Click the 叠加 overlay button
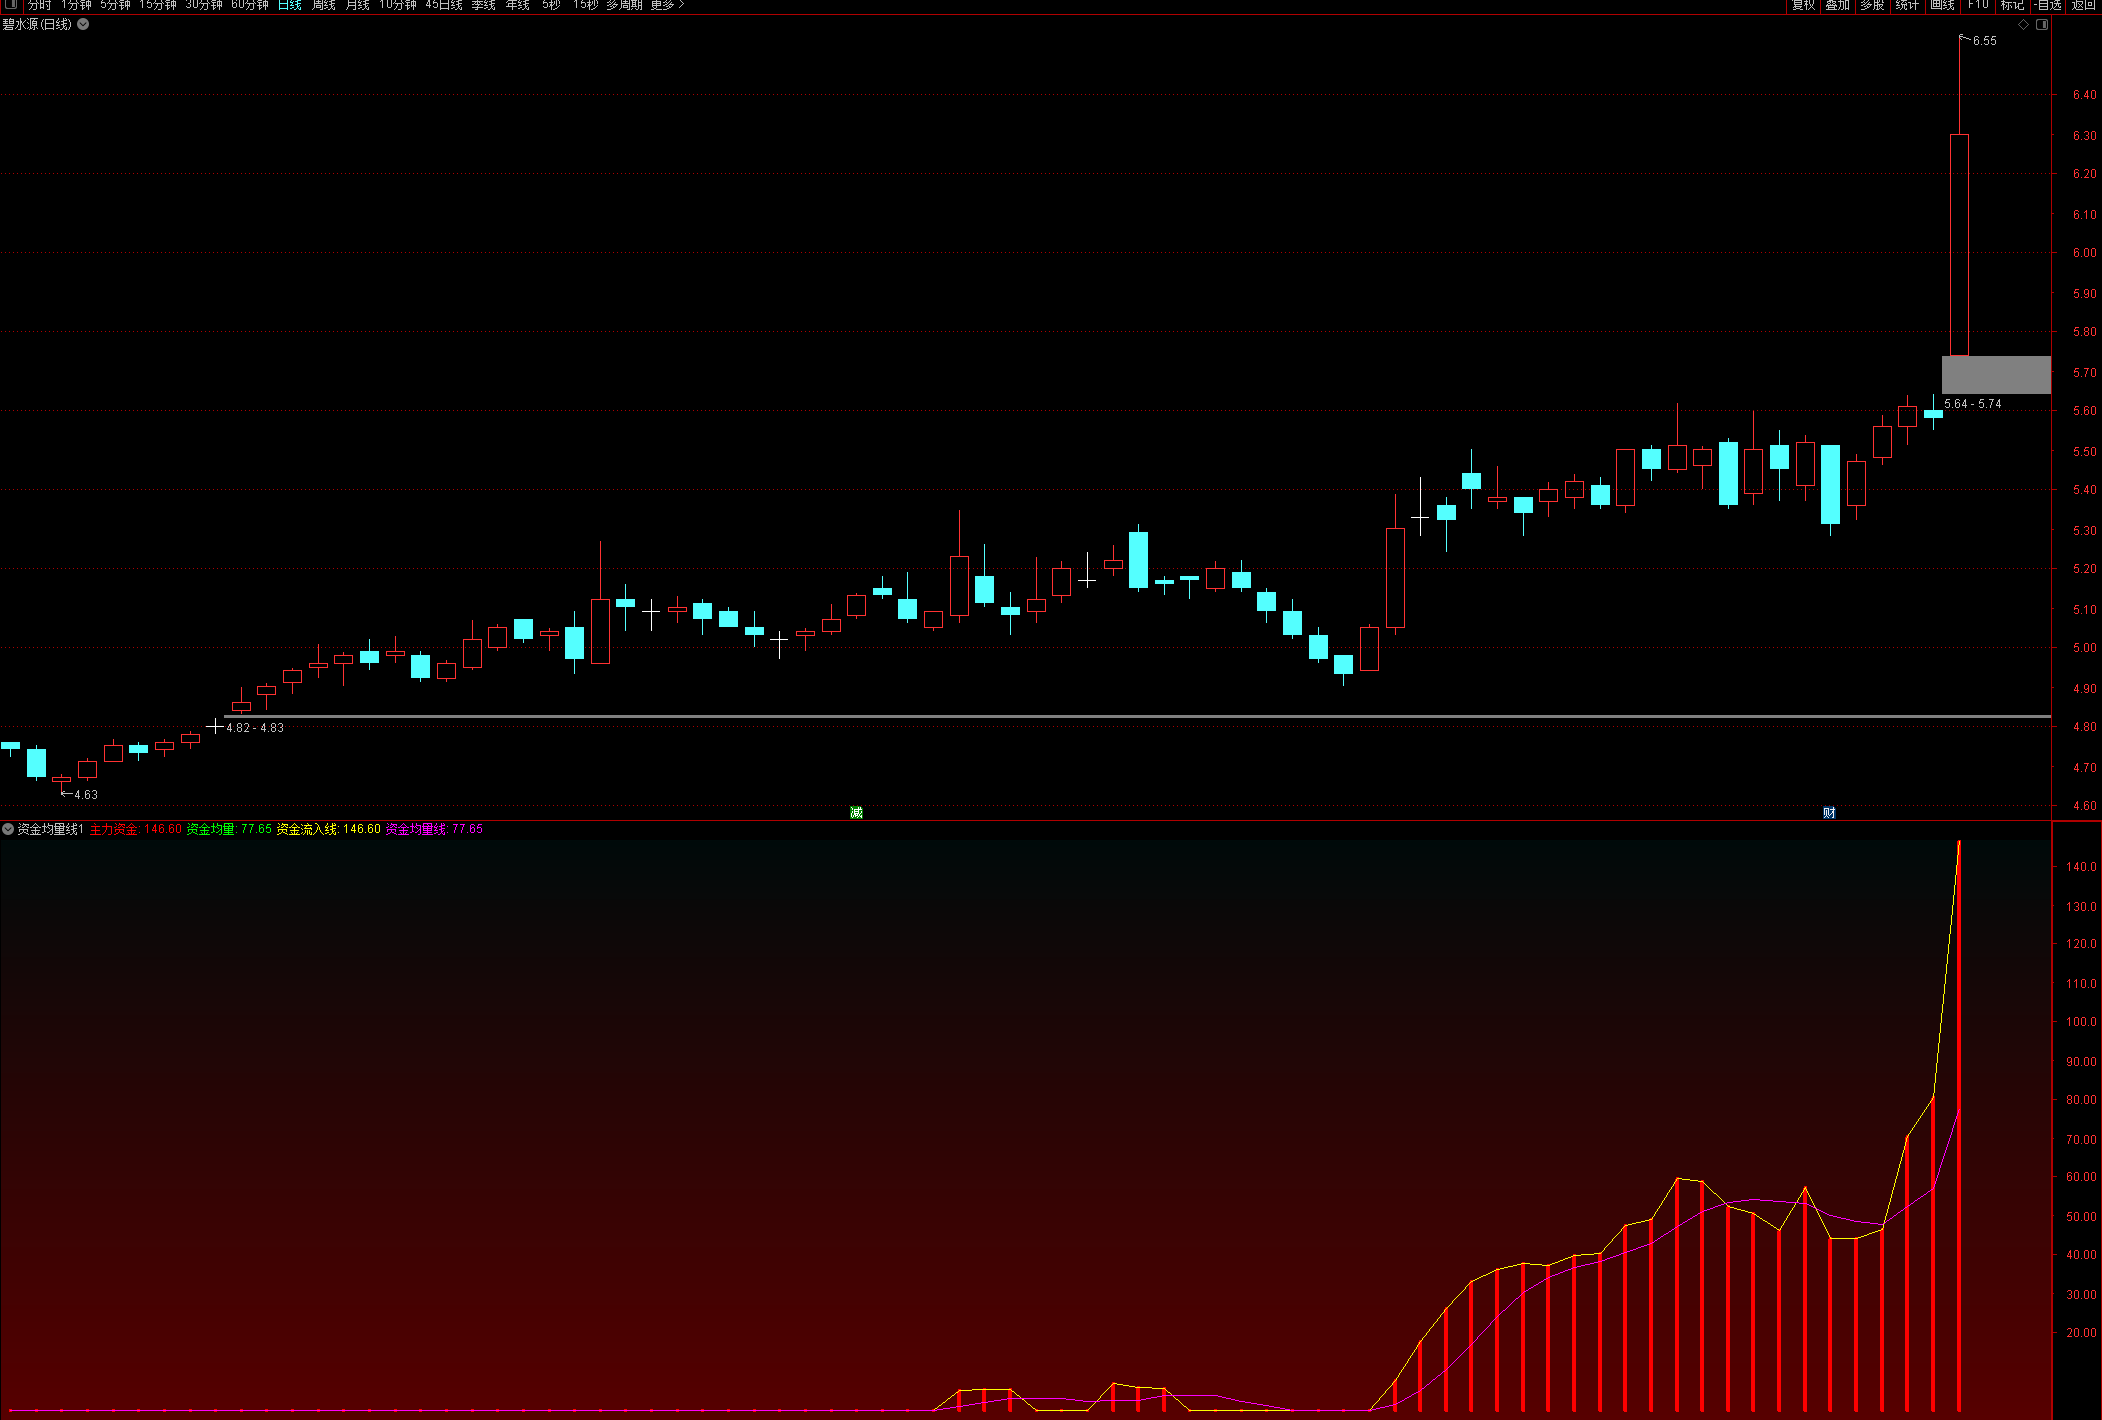The height and width of the screenshot is (1420, 2102). coord(1837,5)
